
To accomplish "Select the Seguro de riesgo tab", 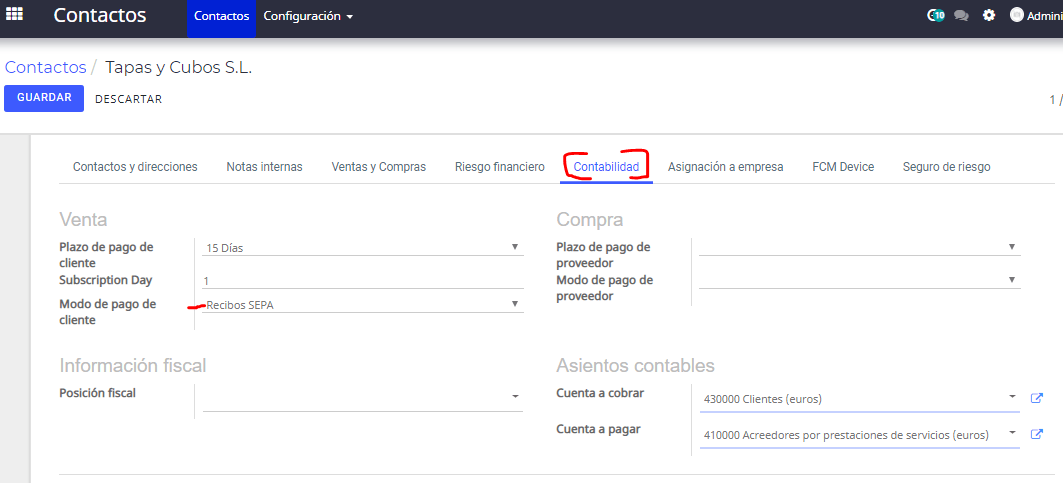I will 946,167.
